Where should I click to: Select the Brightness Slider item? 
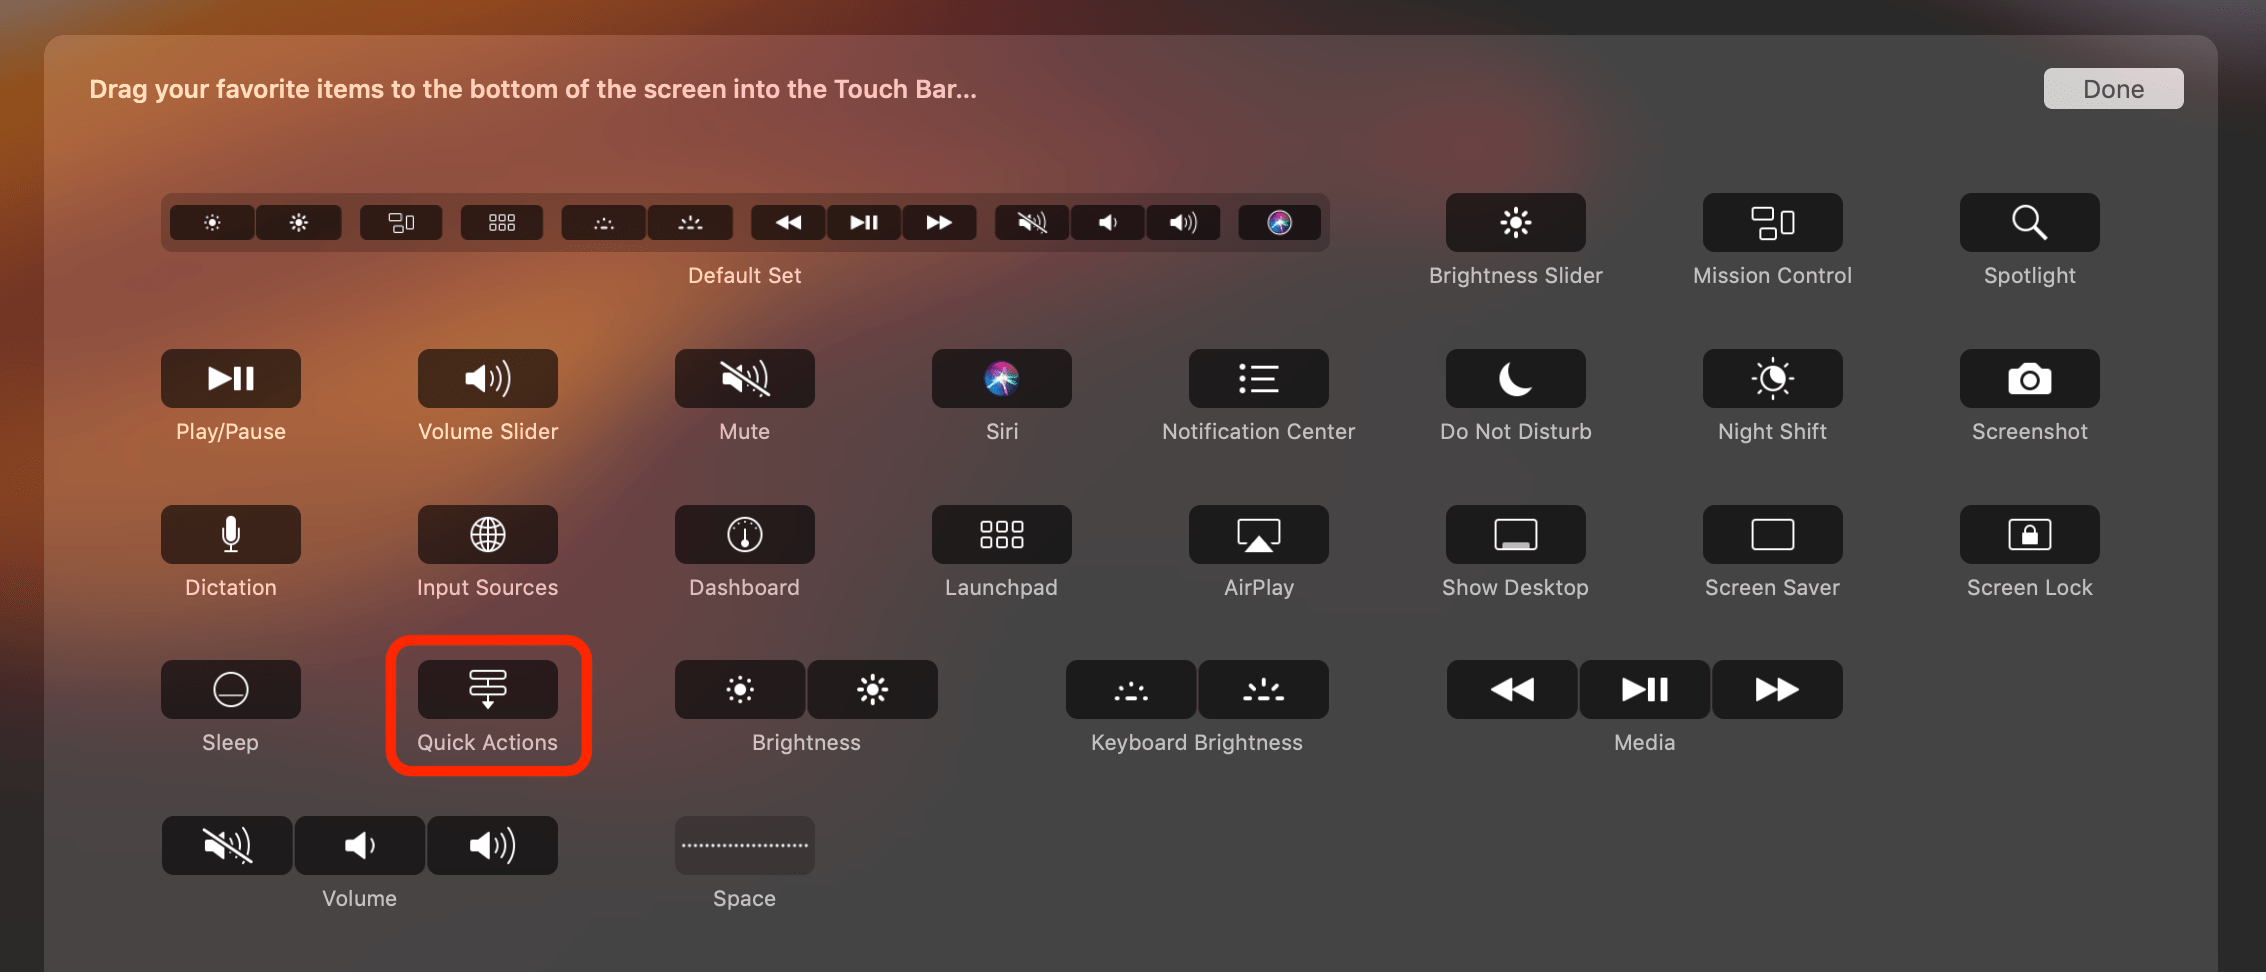pyautogui.click(x=1515, y=222)
